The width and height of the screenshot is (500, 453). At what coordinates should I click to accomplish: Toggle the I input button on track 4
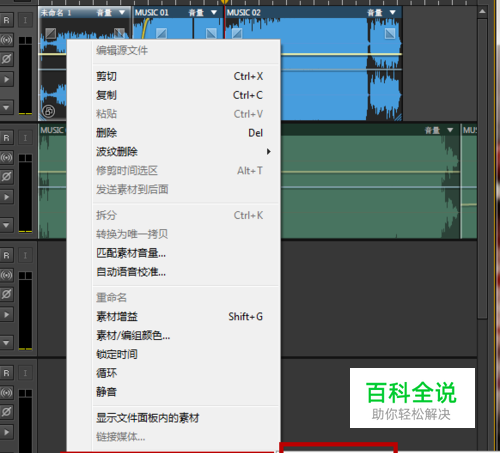pyautogui.click(x=25, y=373)
